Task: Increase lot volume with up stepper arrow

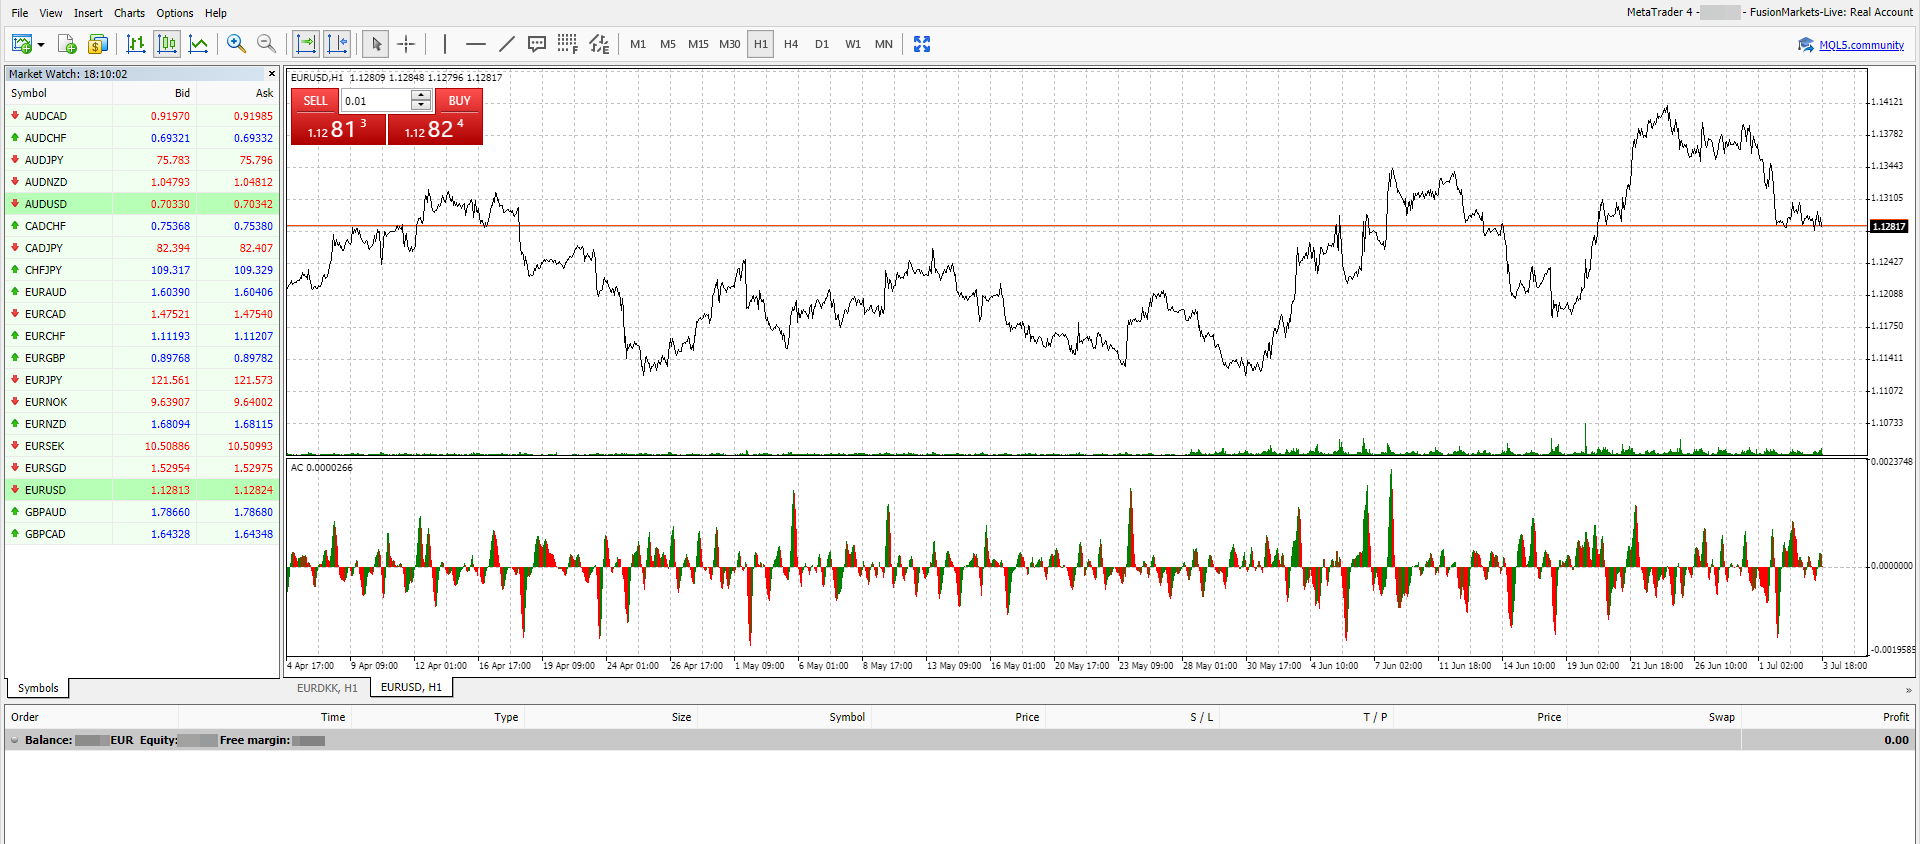Action: (x=421, y=96)
